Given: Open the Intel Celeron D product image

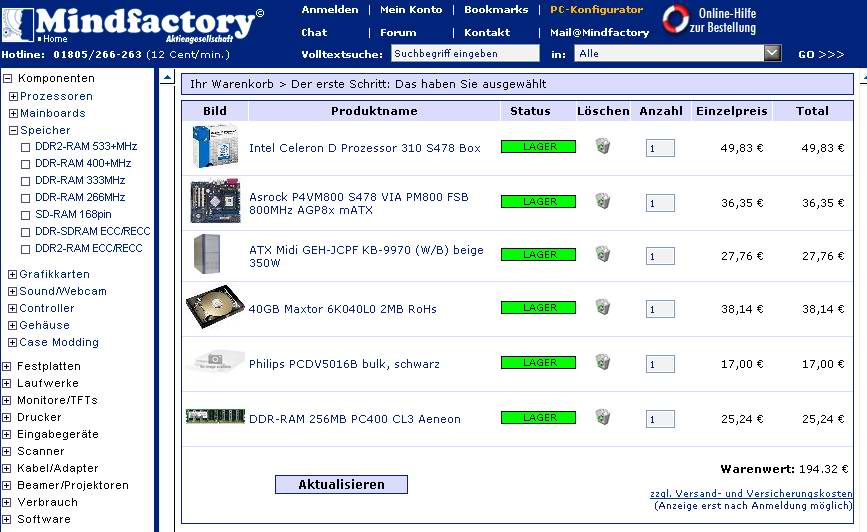Looking at the screenshot, I should (215, 146).
